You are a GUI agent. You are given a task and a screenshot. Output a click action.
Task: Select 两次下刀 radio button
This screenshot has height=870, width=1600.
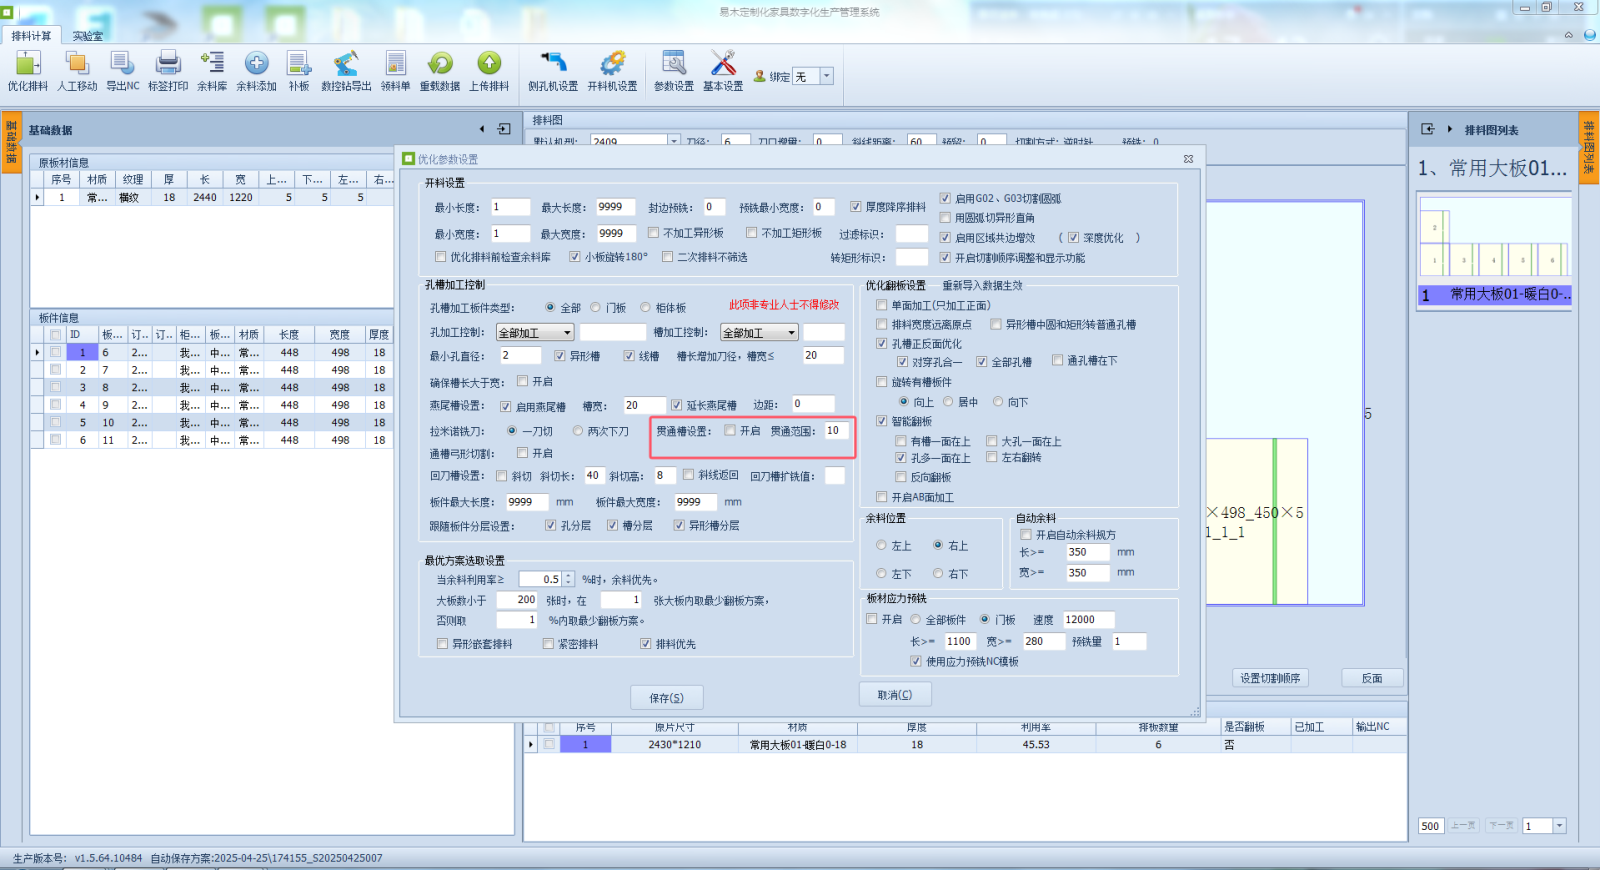point(578,431)
